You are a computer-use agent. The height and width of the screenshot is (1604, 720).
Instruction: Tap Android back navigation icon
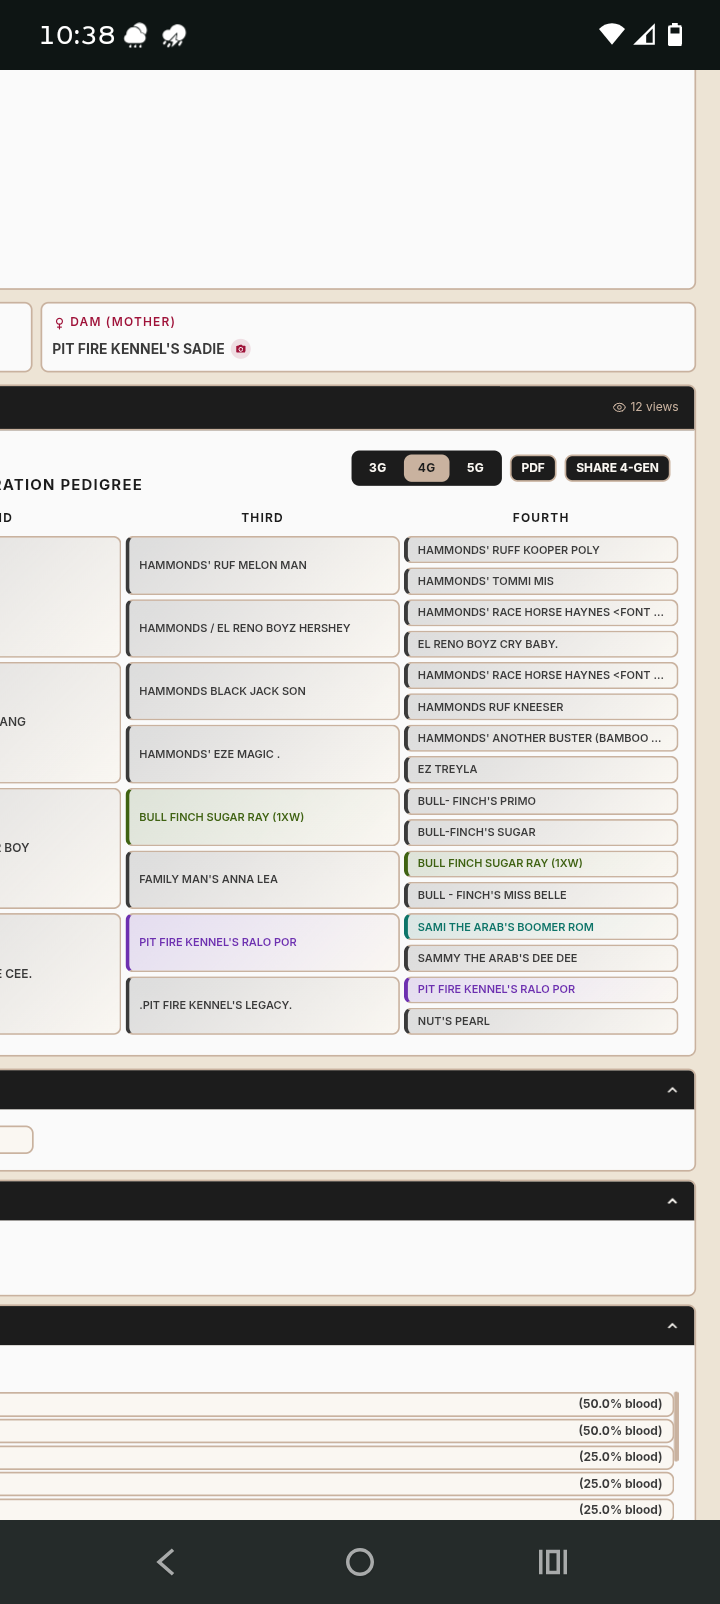pyautogui.click(x=166, y=1562)
